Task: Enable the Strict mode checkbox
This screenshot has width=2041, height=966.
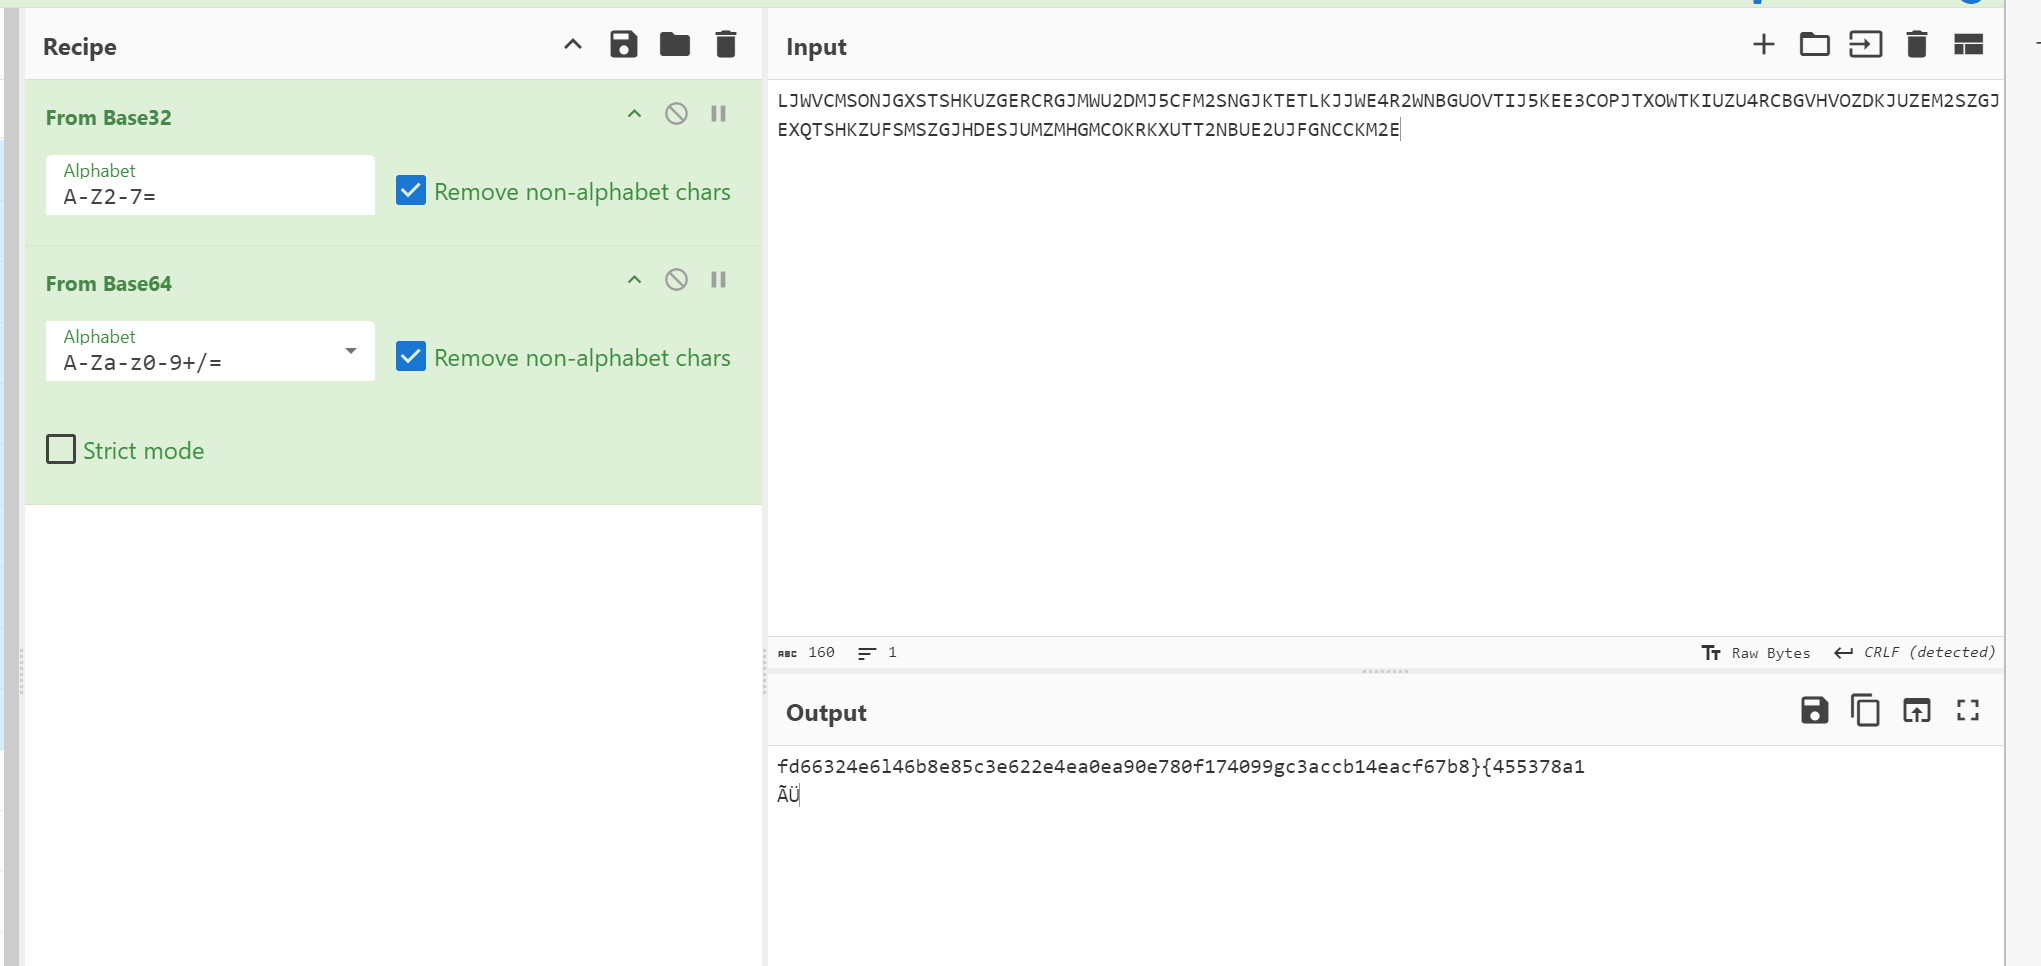Action: tap(61, 450)
